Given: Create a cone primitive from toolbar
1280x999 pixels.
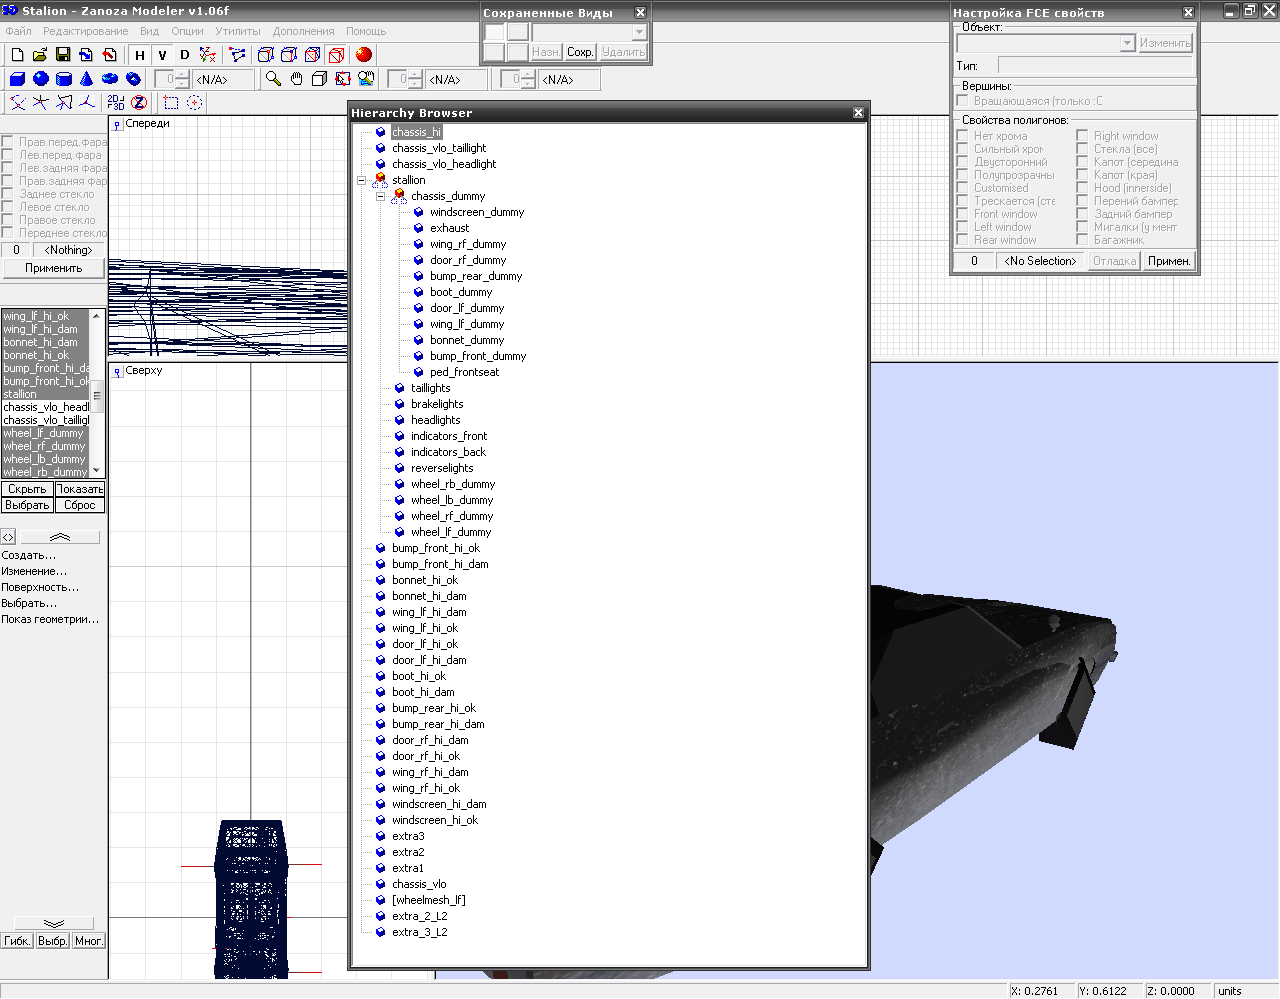Looking at the screenshot, I should point(87,79).
